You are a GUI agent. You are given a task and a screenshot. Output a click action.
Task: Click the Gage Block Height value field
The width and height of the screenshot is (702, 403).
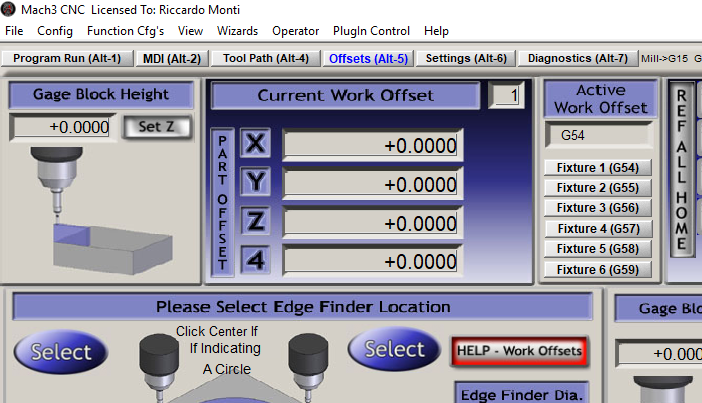[x=63, y=128]
